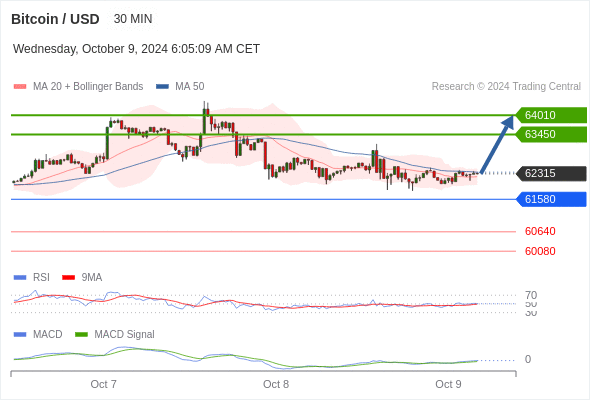Click the 30 MIN timeframe label

point(133,19)
